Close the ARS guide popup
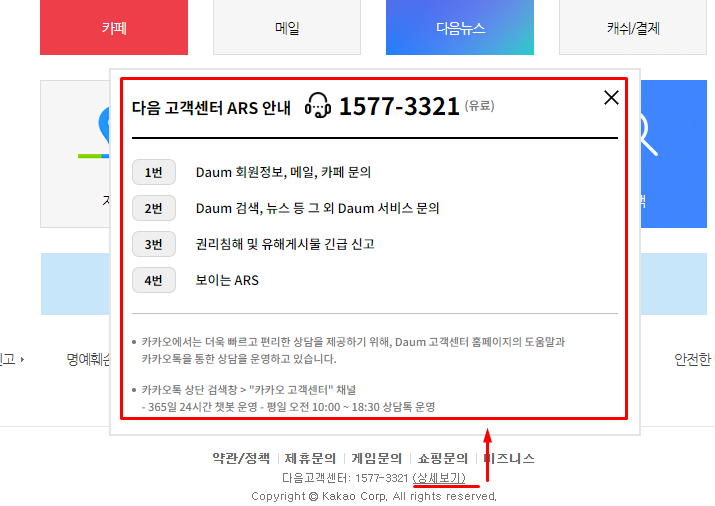This screenshot has width=715, height=506. 611,98
